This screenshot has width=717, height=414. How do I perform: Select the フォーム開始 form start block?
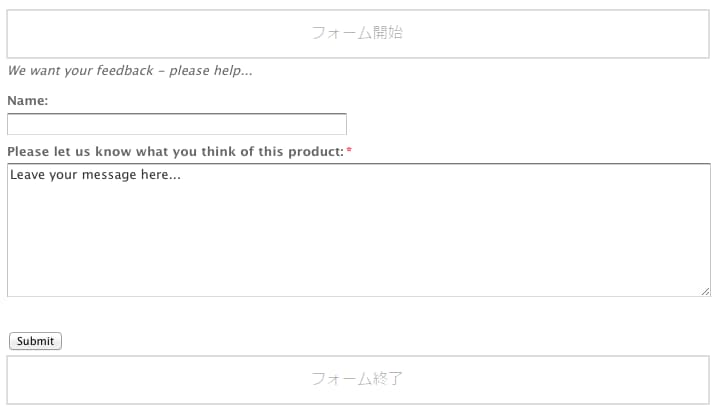358,34
